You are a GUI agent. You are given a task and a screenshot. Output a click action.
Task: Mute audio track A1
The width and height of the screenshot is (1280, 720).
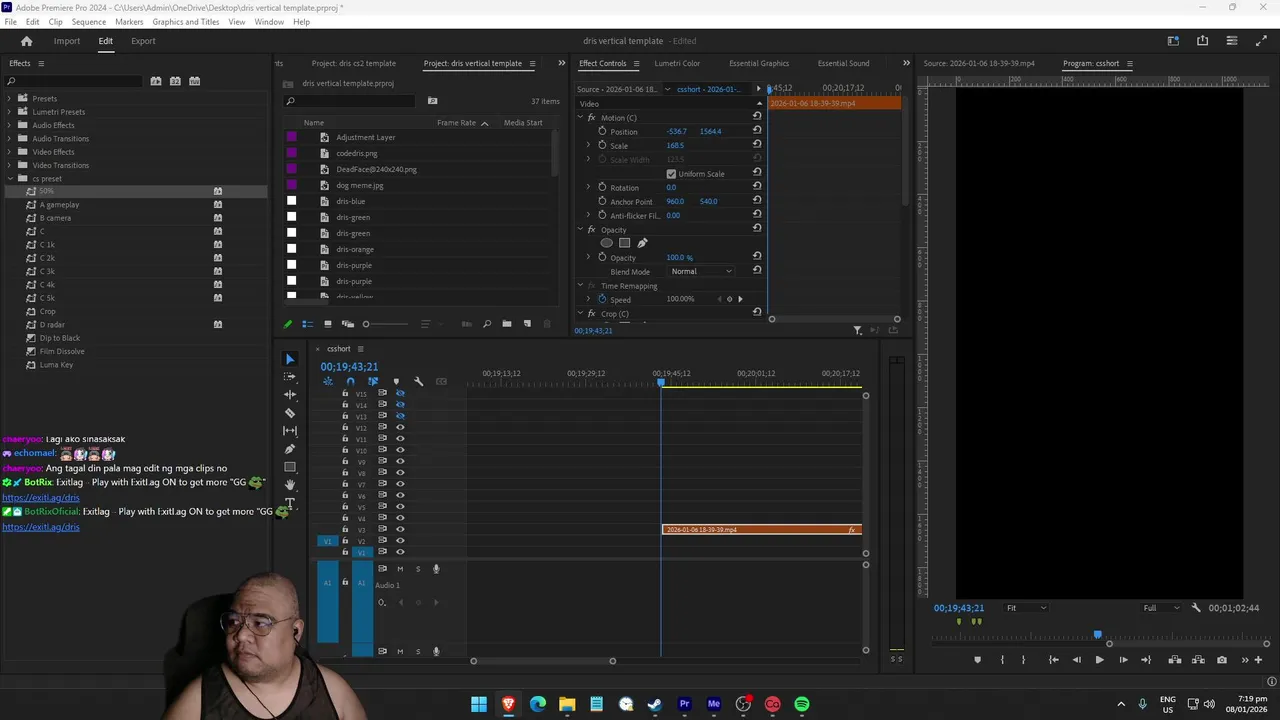click(400, 569)
